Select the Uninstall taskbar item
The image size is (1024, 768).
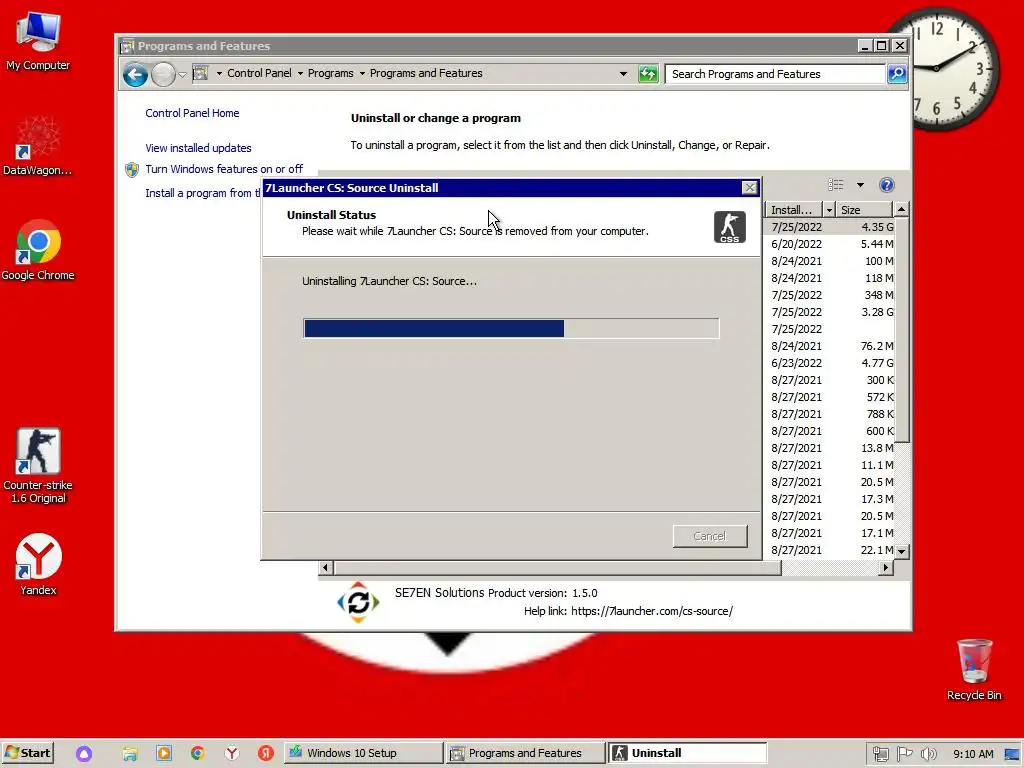click(x=687, y=753)
